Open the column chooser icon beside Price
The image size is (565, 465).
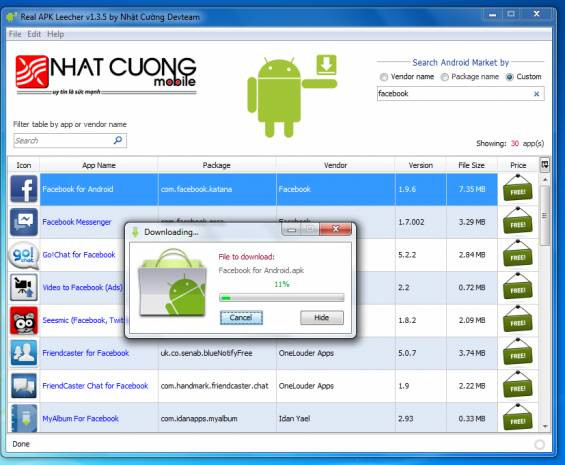click(x=544, y=165)
